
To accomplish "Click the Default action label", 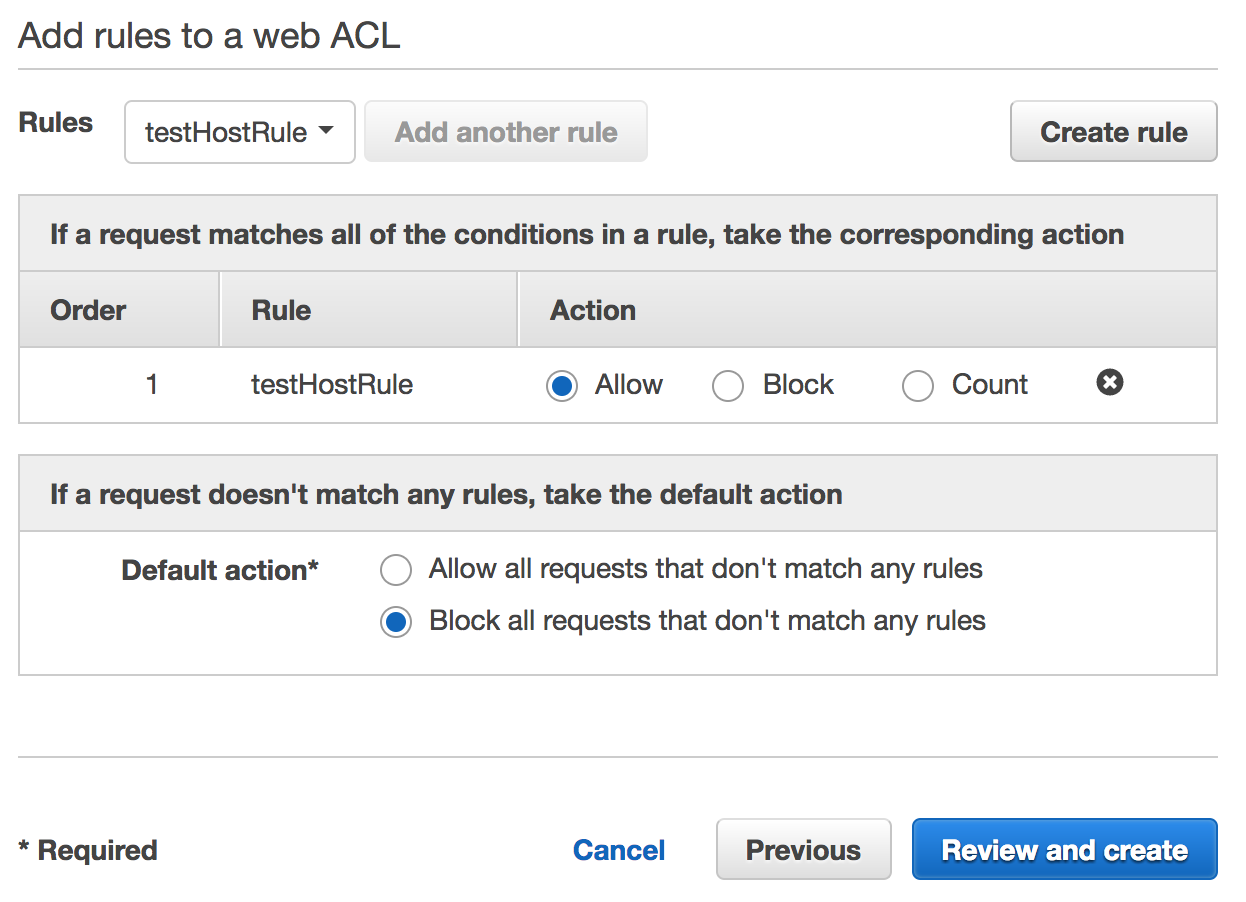I will pos(220,571).
